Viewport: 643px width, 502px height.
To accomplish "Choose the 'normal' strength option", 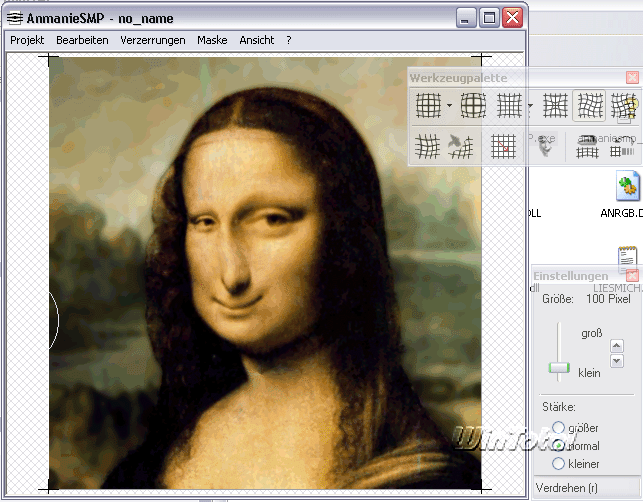I will click(x=558, y=446).
